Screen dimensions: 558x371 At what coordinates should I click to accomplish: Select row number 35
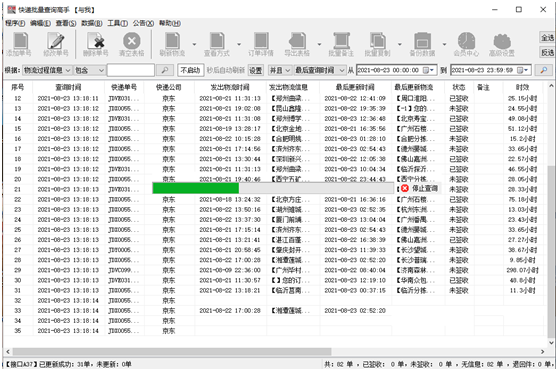click(17, 331)
